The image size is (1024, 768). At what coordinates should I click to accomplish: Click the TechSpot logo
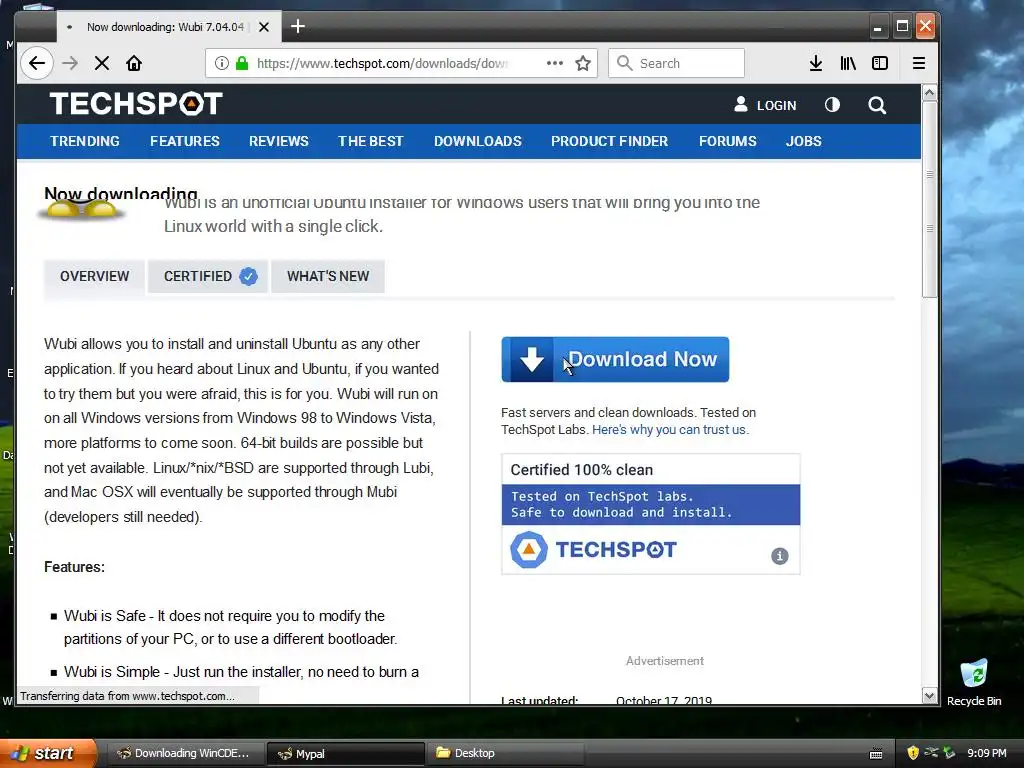(136, 104)
